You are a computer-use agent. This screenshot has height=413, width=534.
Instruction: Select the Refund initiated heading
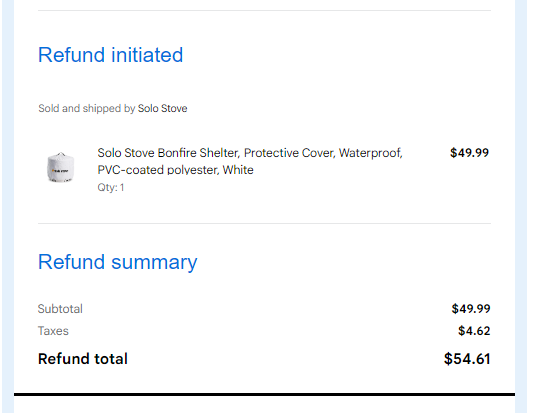click(x=111, y=55)
